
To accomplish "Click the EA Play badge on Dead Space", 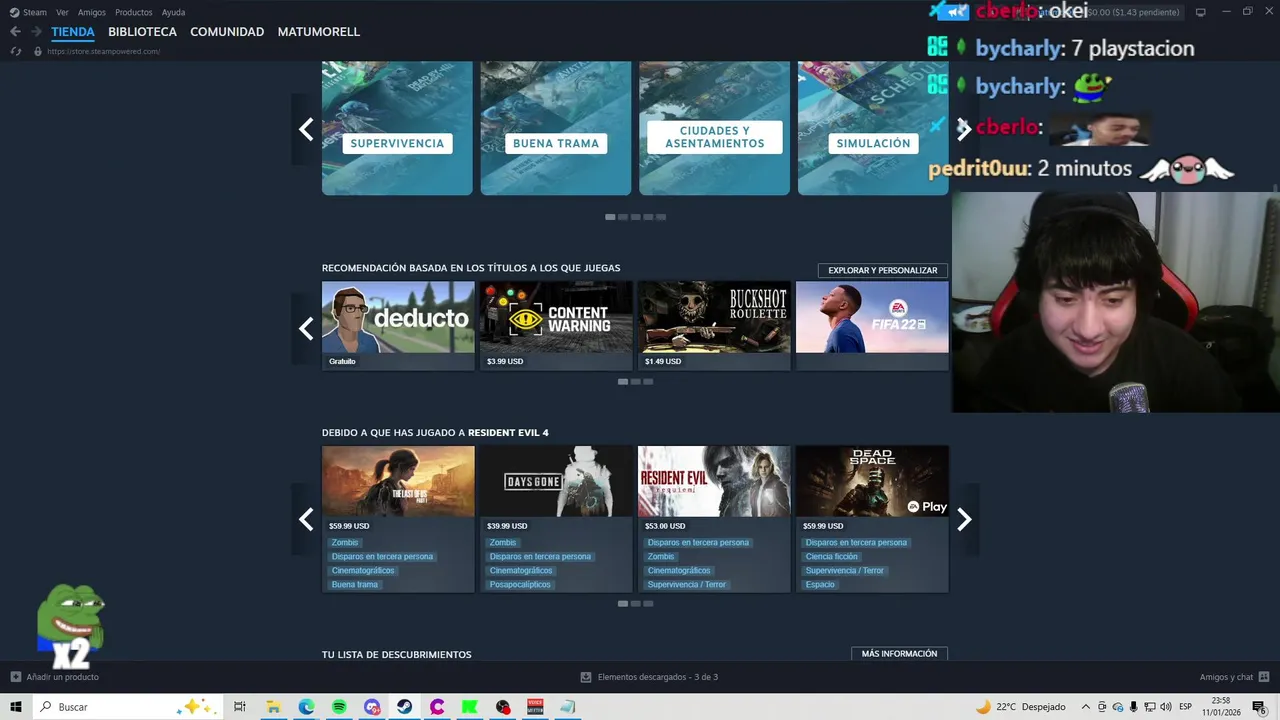I will 927,507.
